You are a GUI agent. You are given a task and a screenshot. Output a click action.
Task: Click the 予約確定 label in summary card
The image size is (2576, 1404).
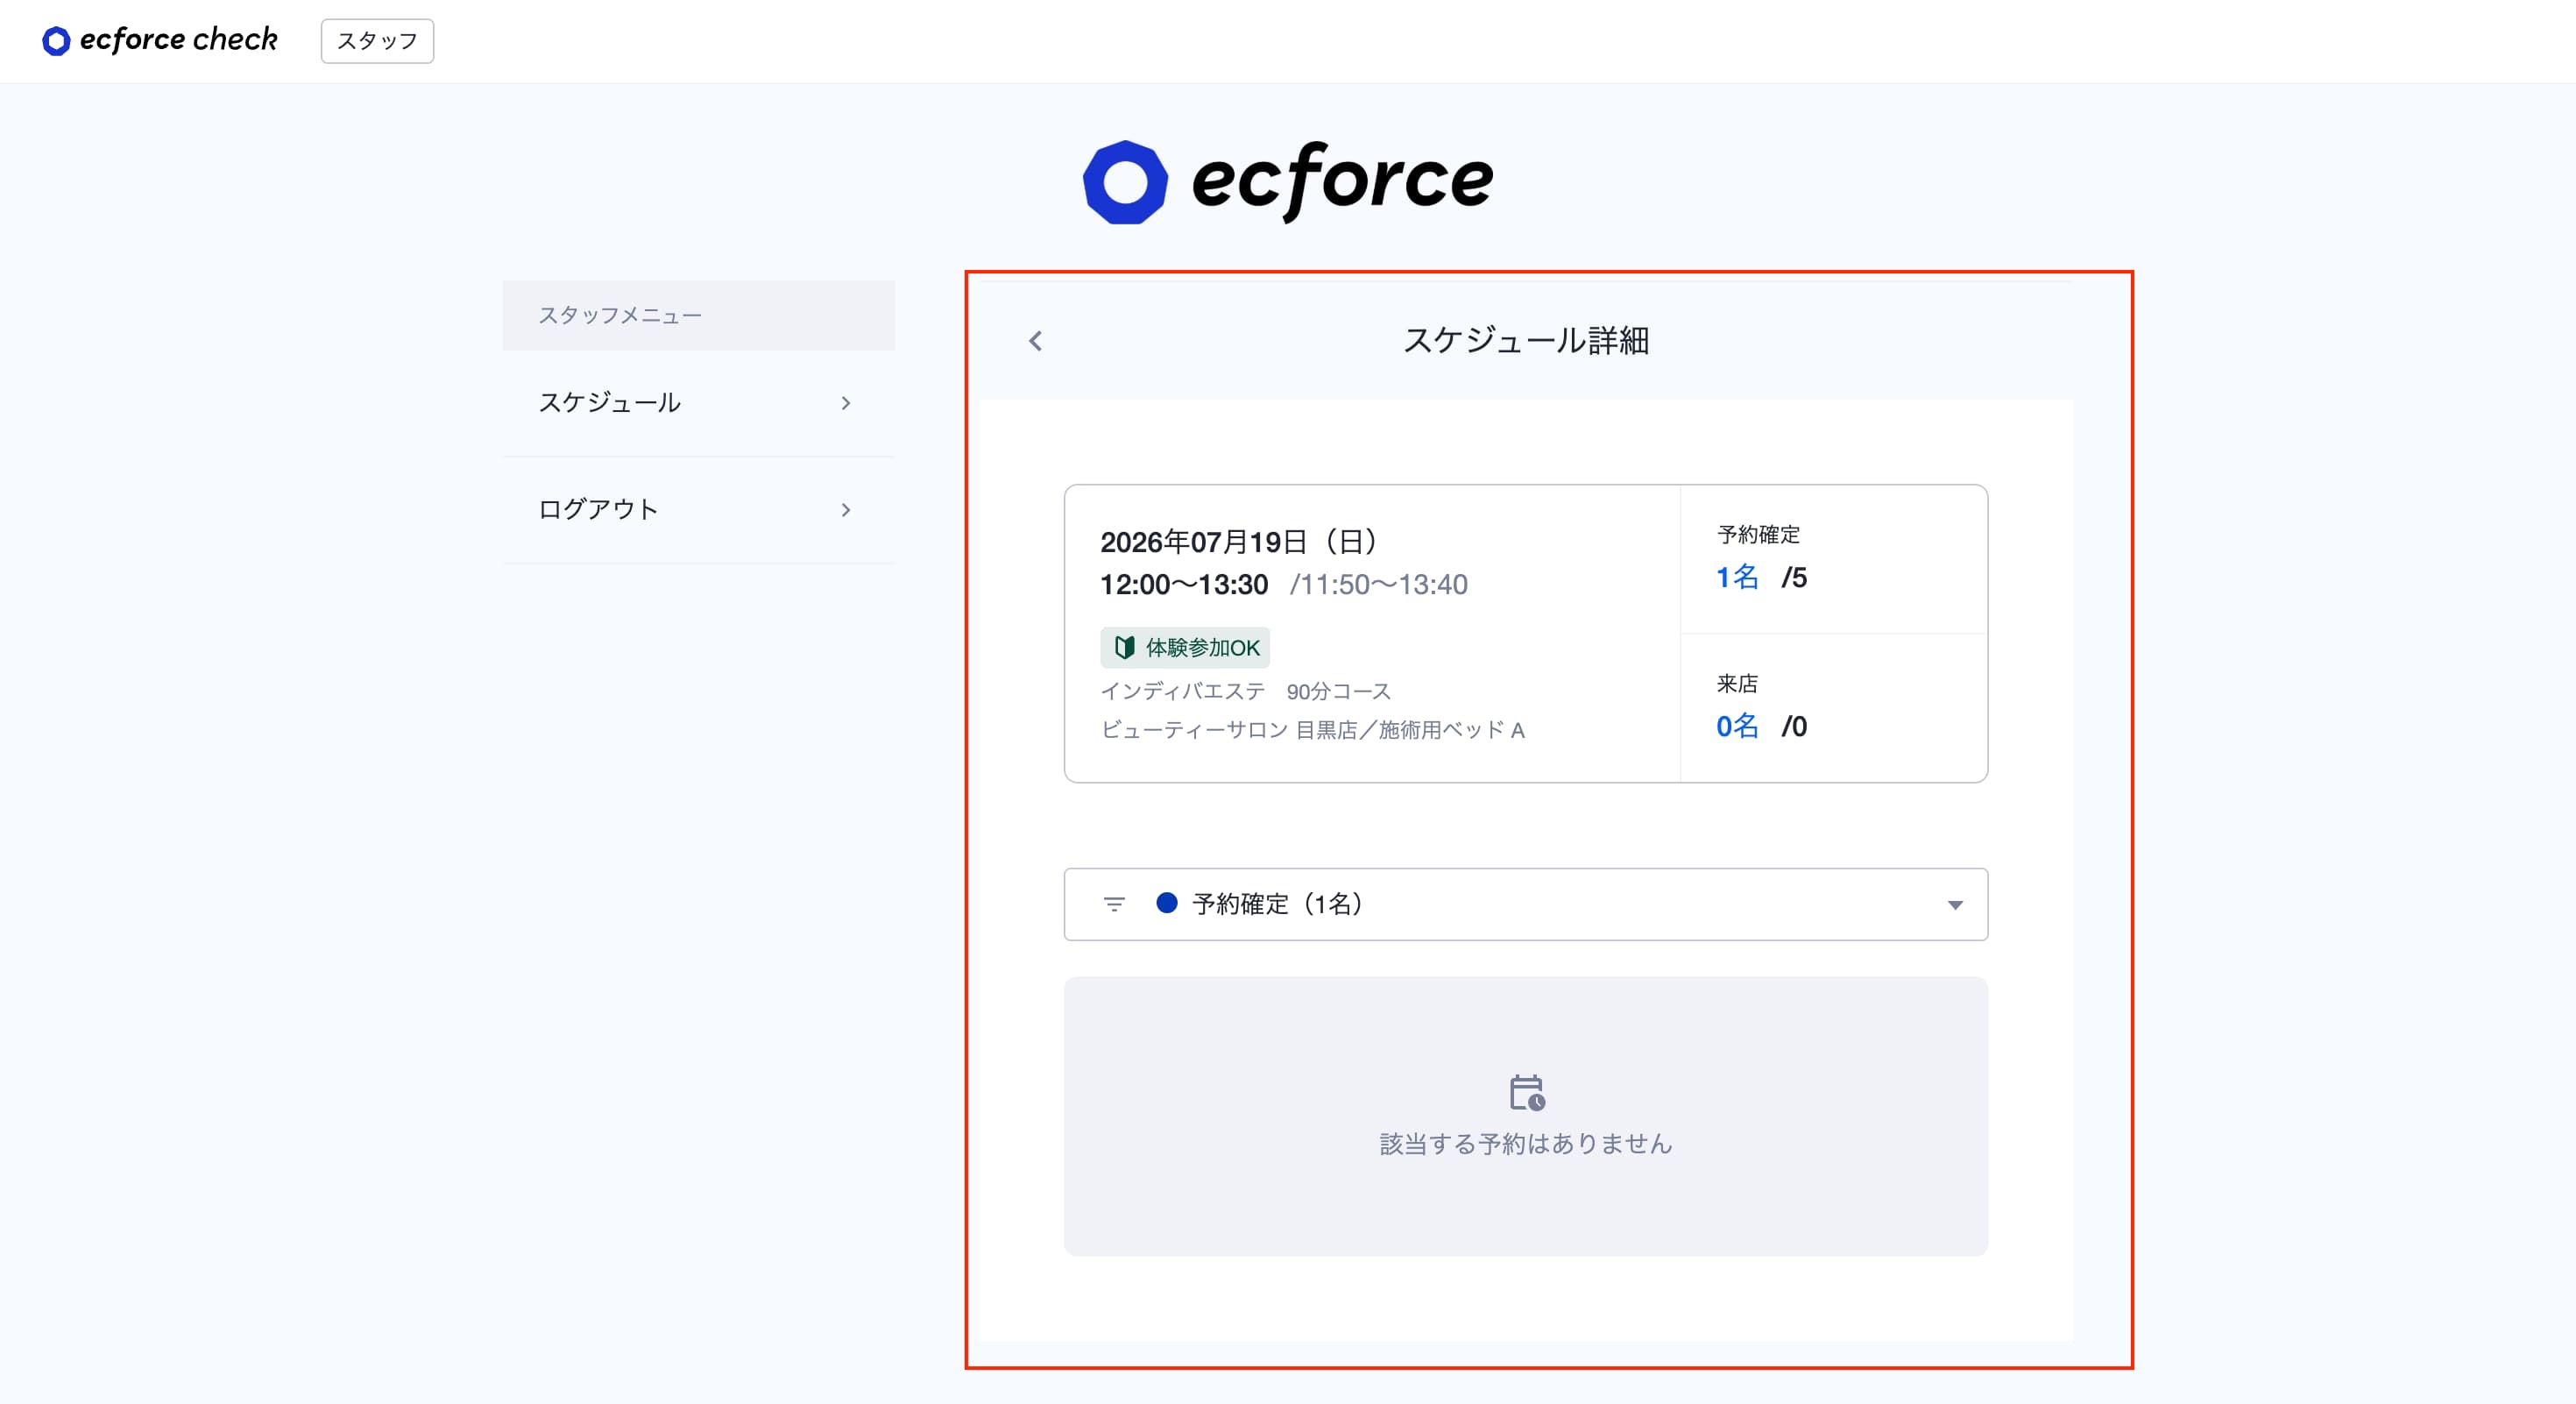coord(1758,534)
